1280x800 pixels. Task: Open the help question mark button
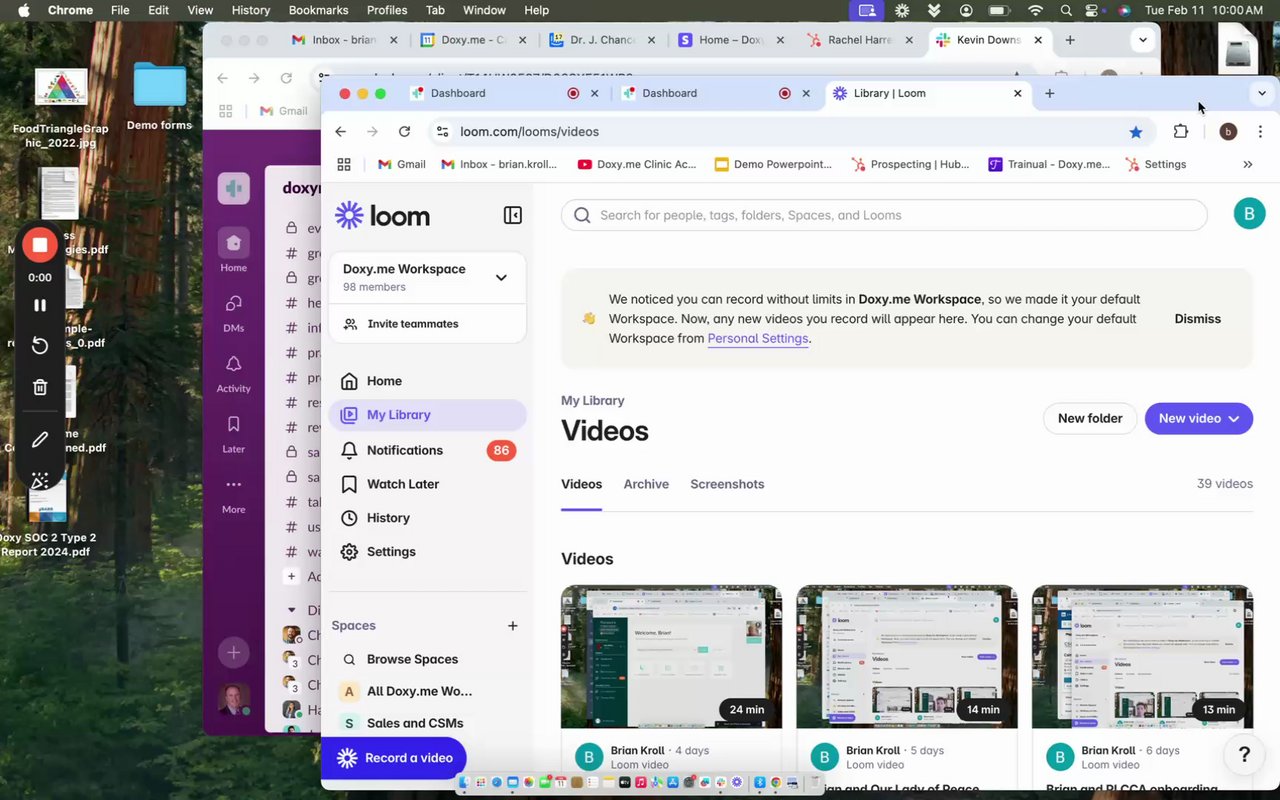pos(1244,754)
